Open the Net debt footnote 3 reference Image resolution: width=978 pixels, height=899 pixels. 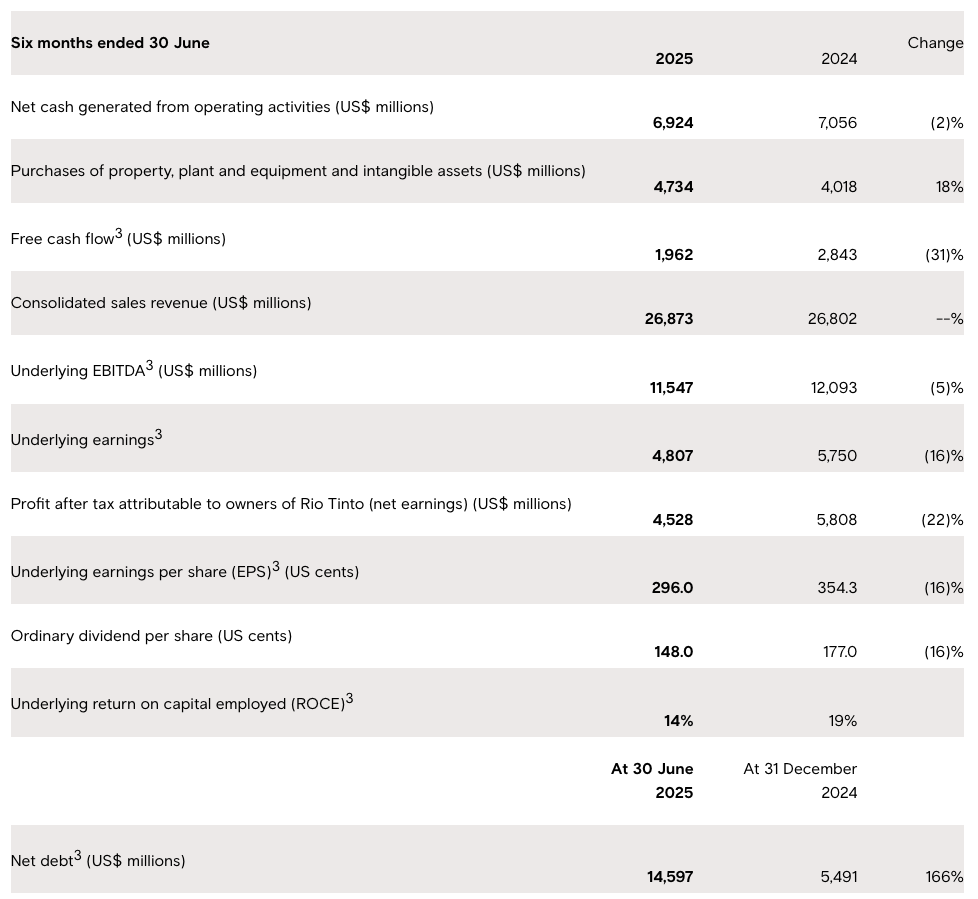point(78,856)
